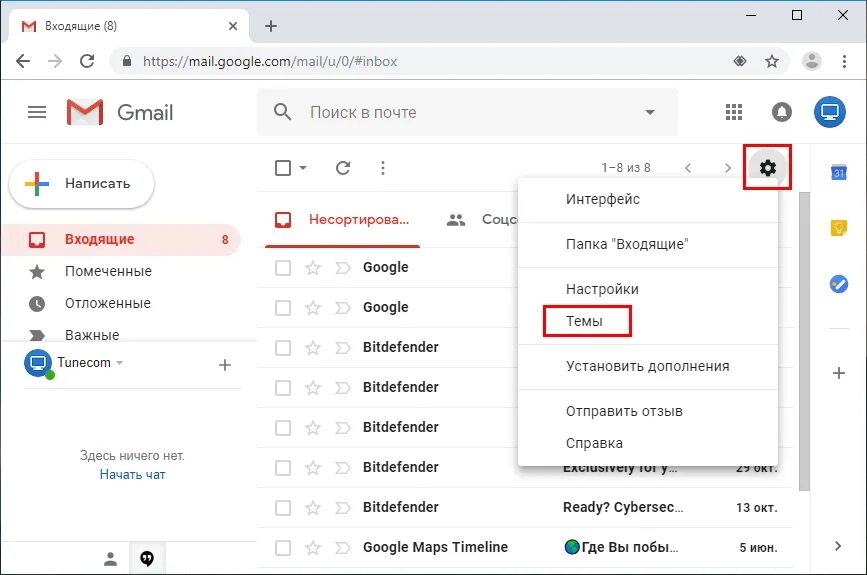Click the message list vertical scrollbar
The image size is (867, 575).
tap(805, 341)
